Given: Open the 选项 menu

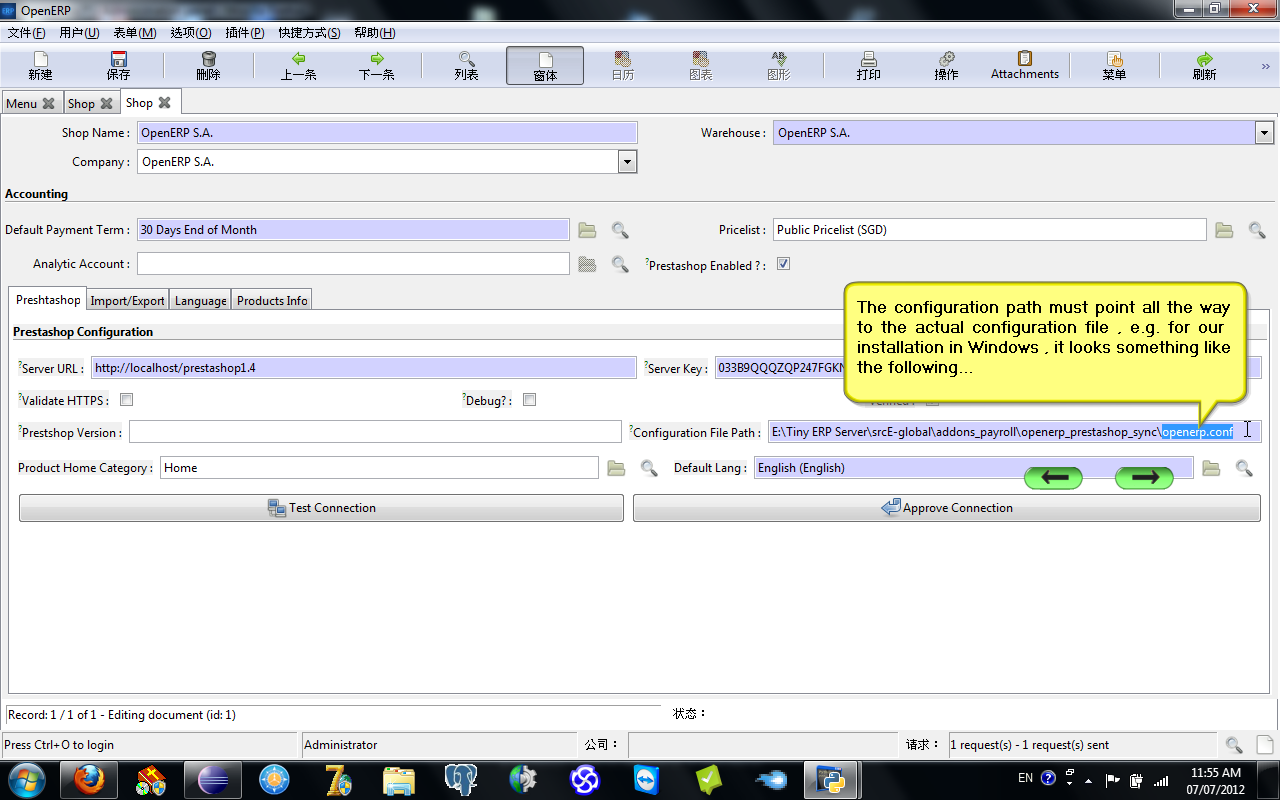Looking at the screenshot, I should 190,33.
